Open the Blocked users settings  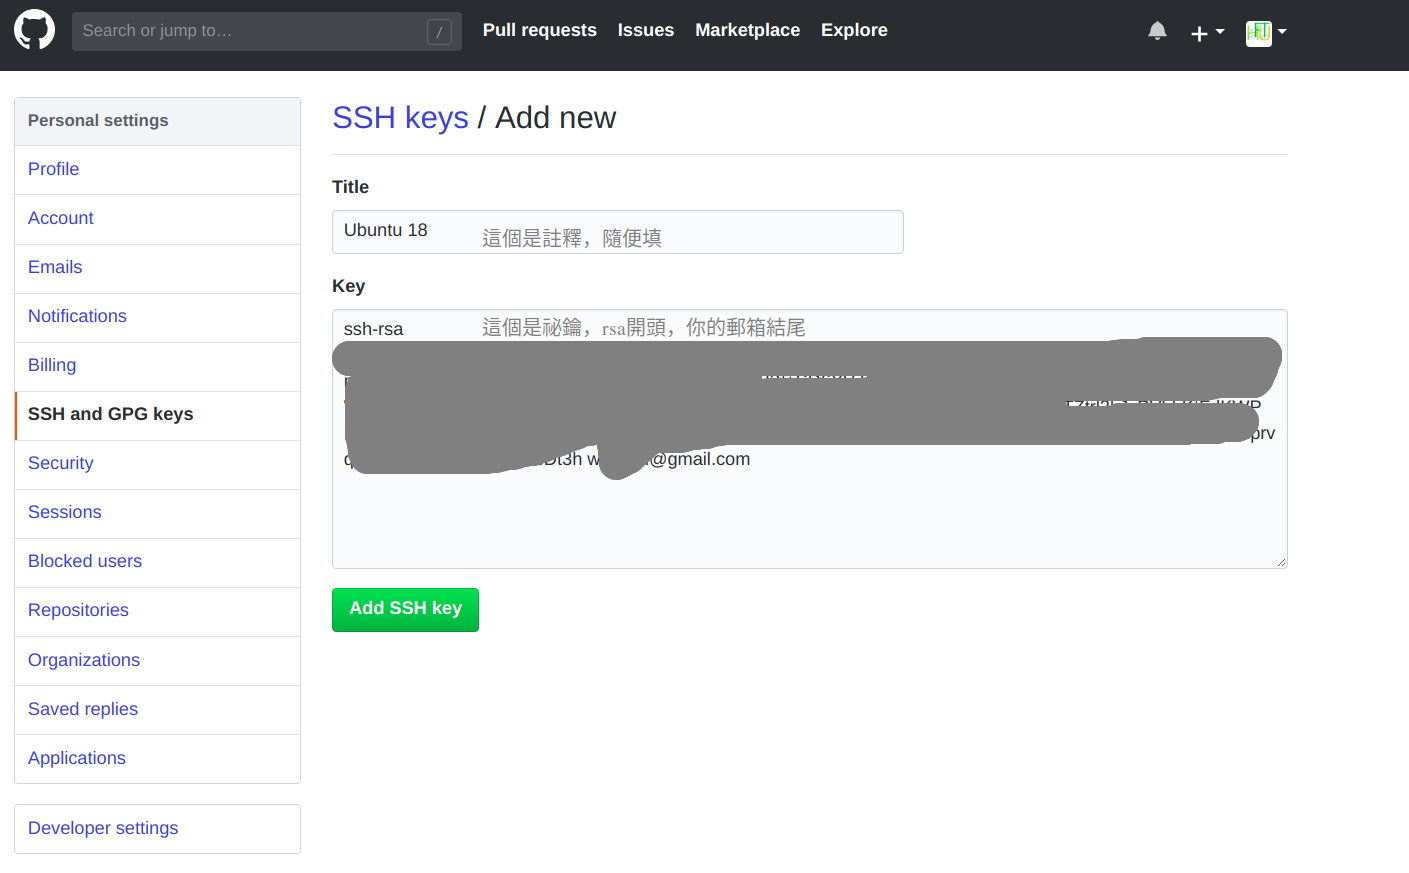pyautogui.click(x=84, y=561)
